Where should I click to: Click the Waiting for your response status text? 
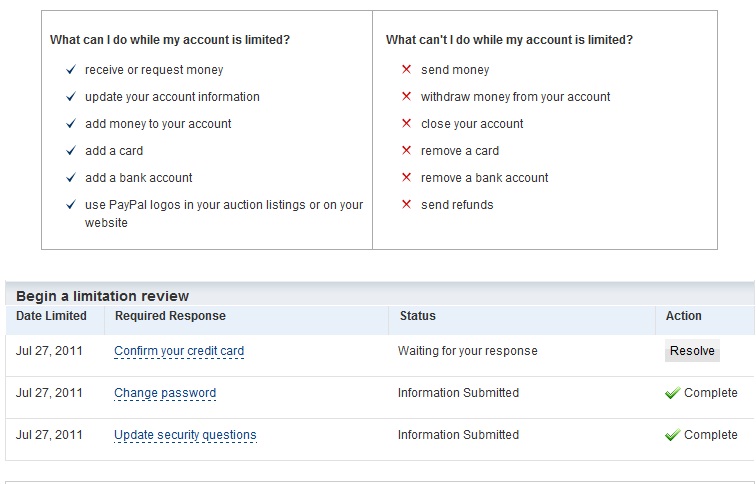coord(467,352)
